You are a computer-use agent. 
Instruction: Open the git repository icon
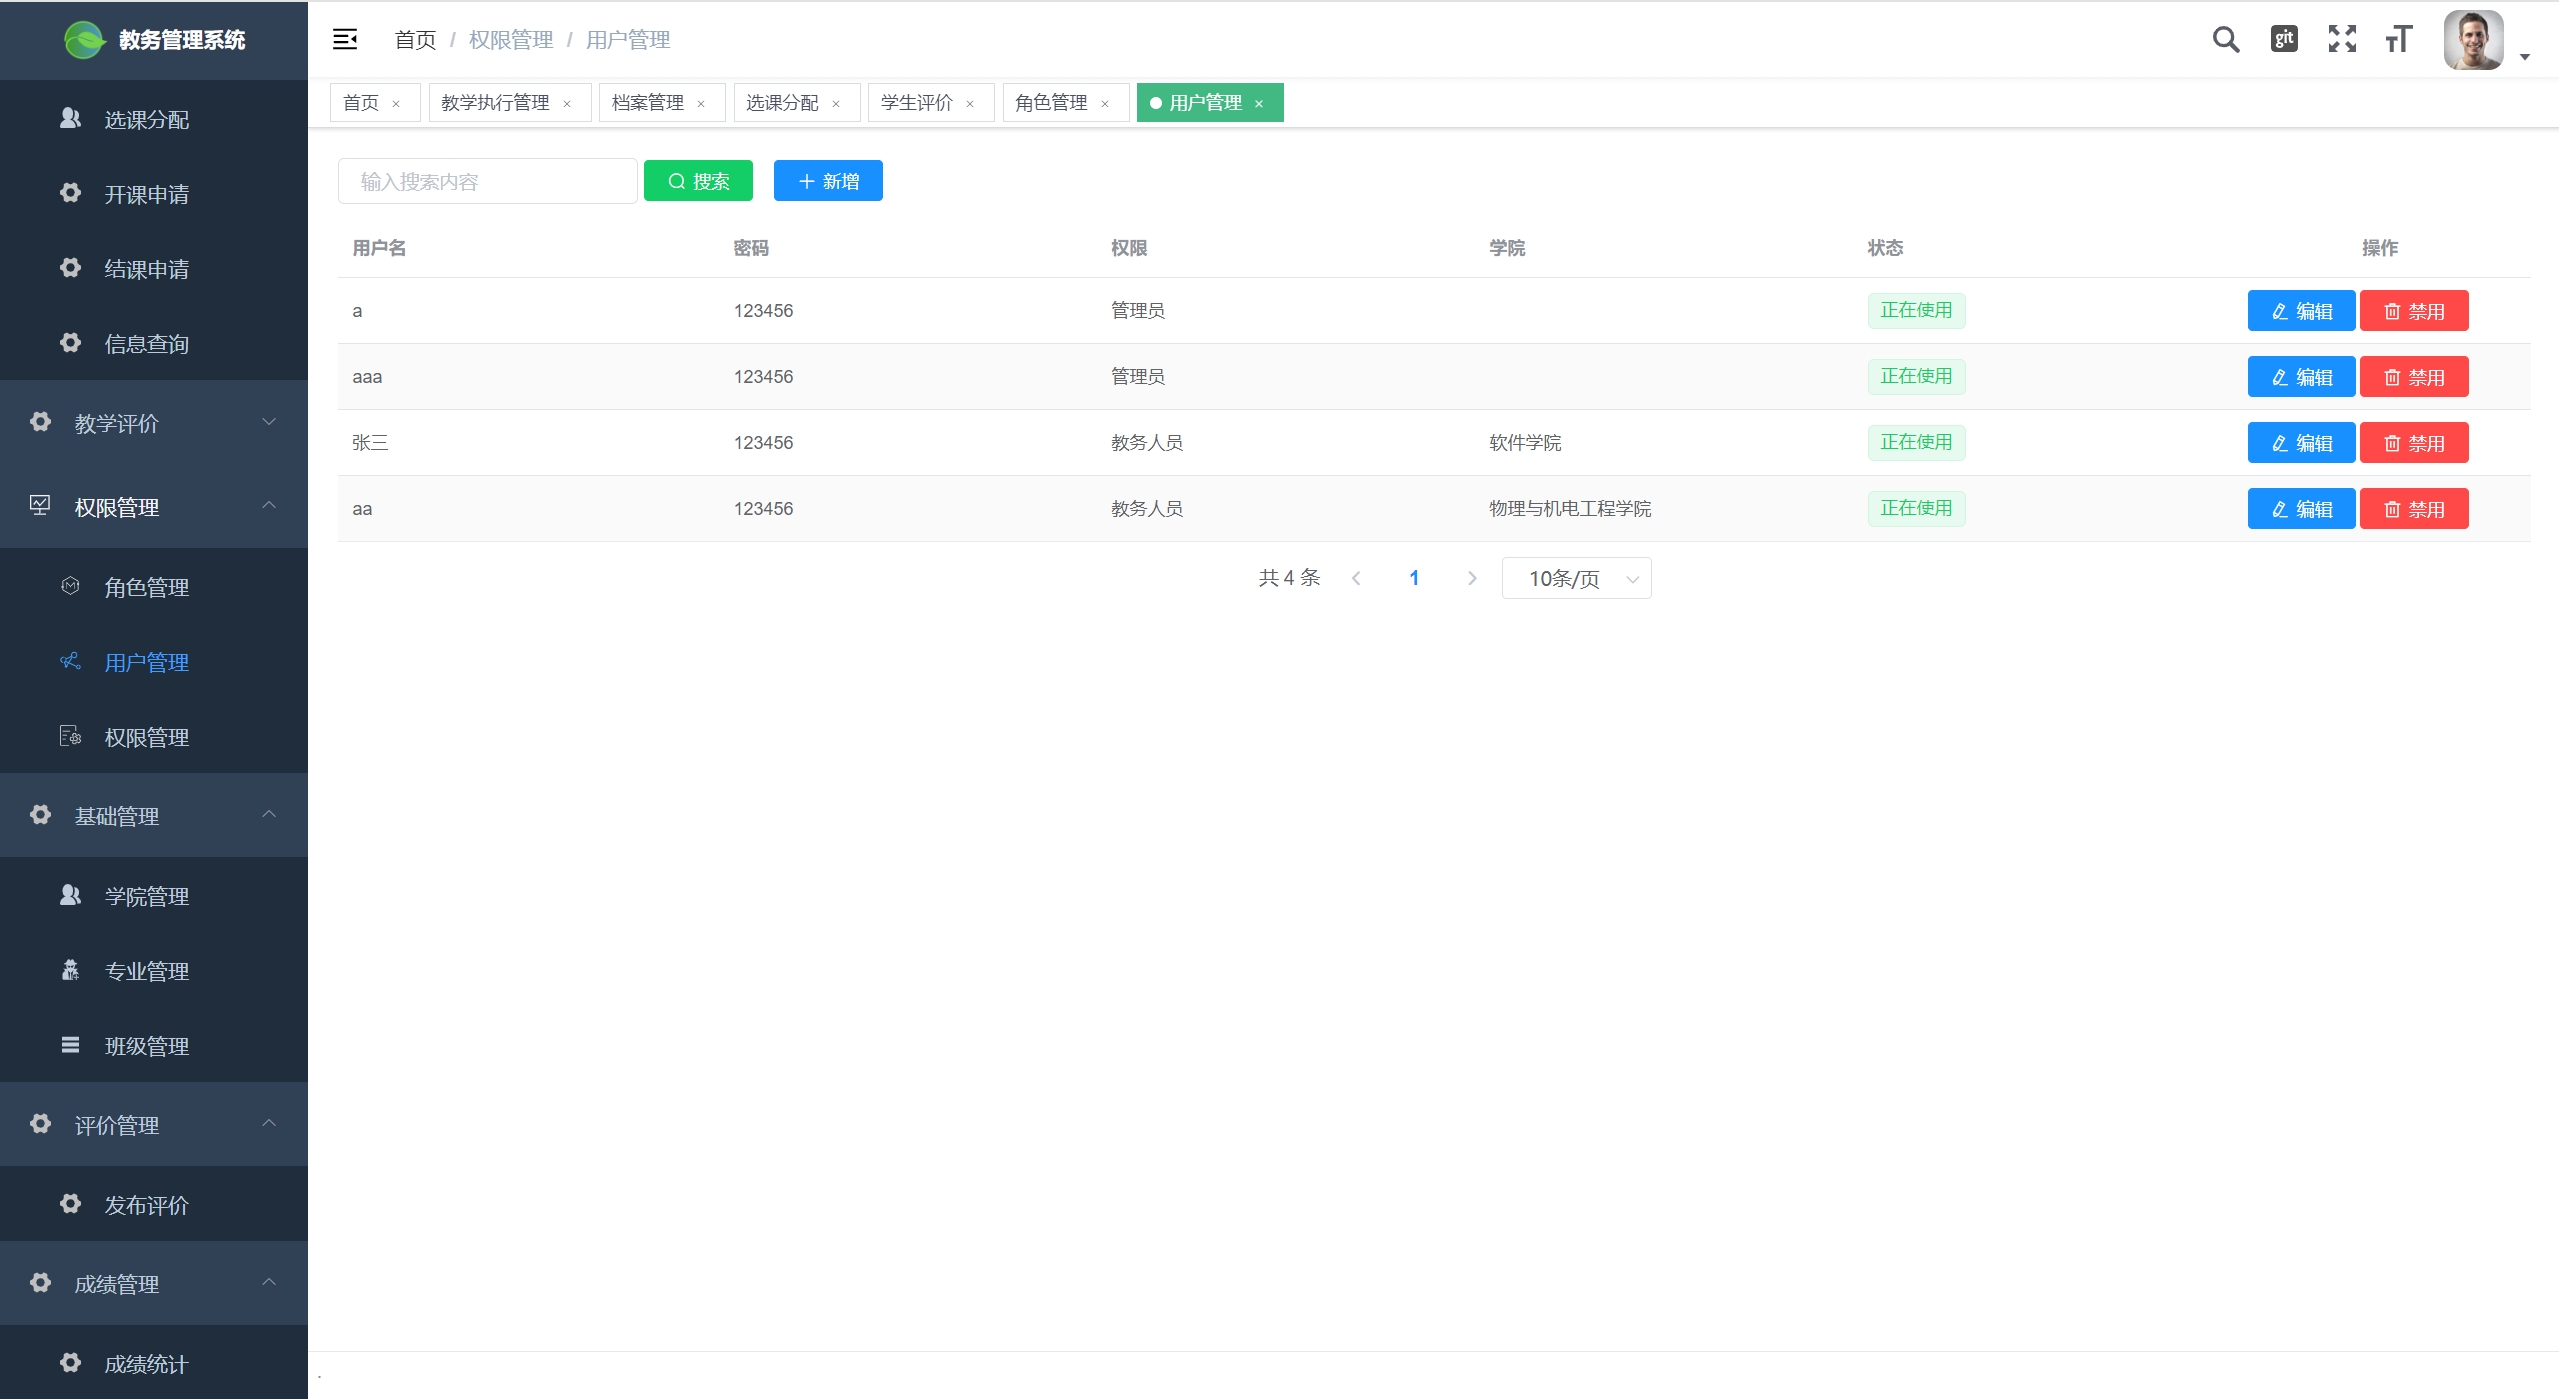[x=2284, y=39]
